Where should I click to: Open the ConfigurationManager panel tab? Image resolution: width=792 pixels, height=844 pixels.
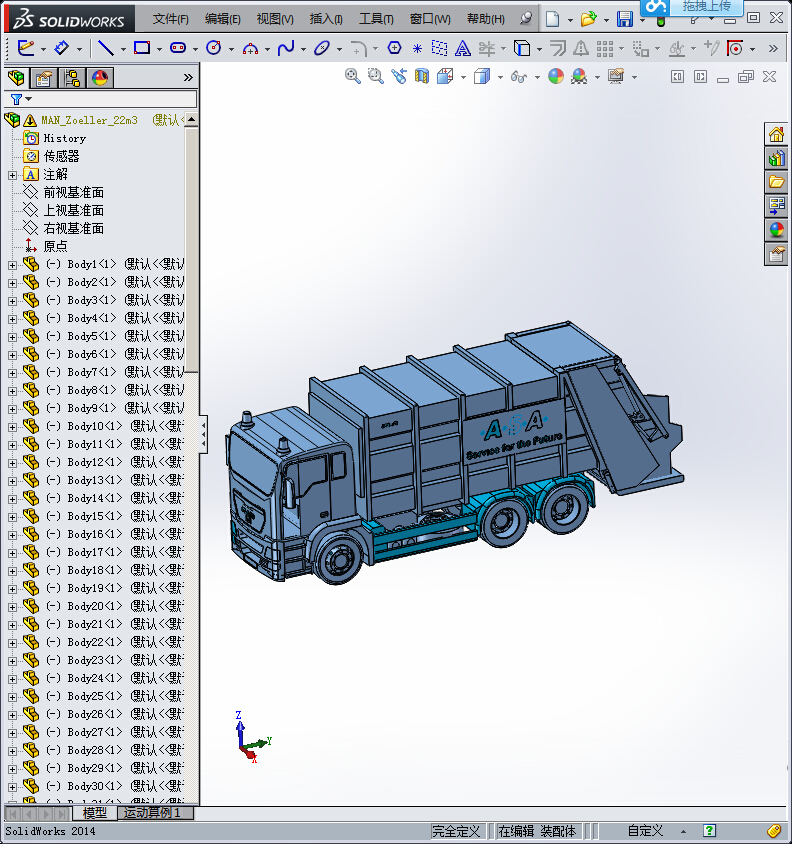pos(71,78)
